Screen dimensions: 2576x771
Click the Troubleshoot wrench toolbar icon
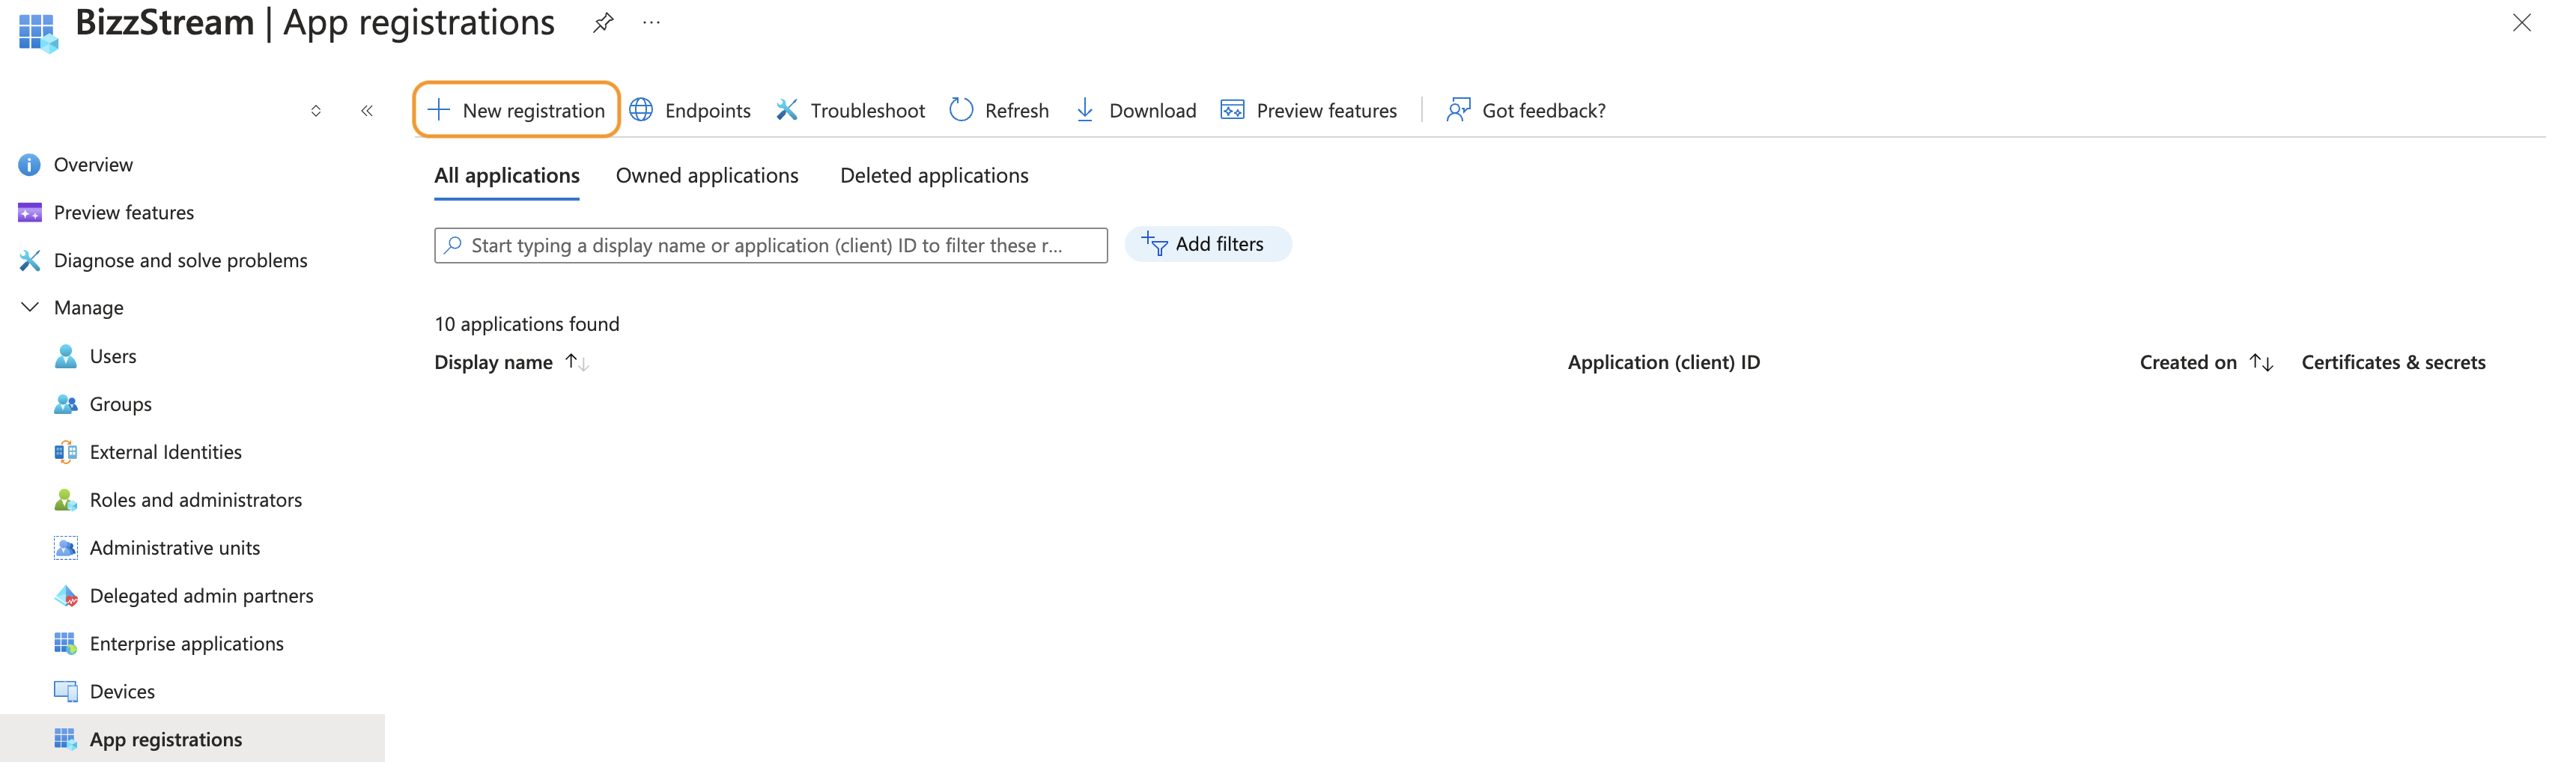pos(787,110)
